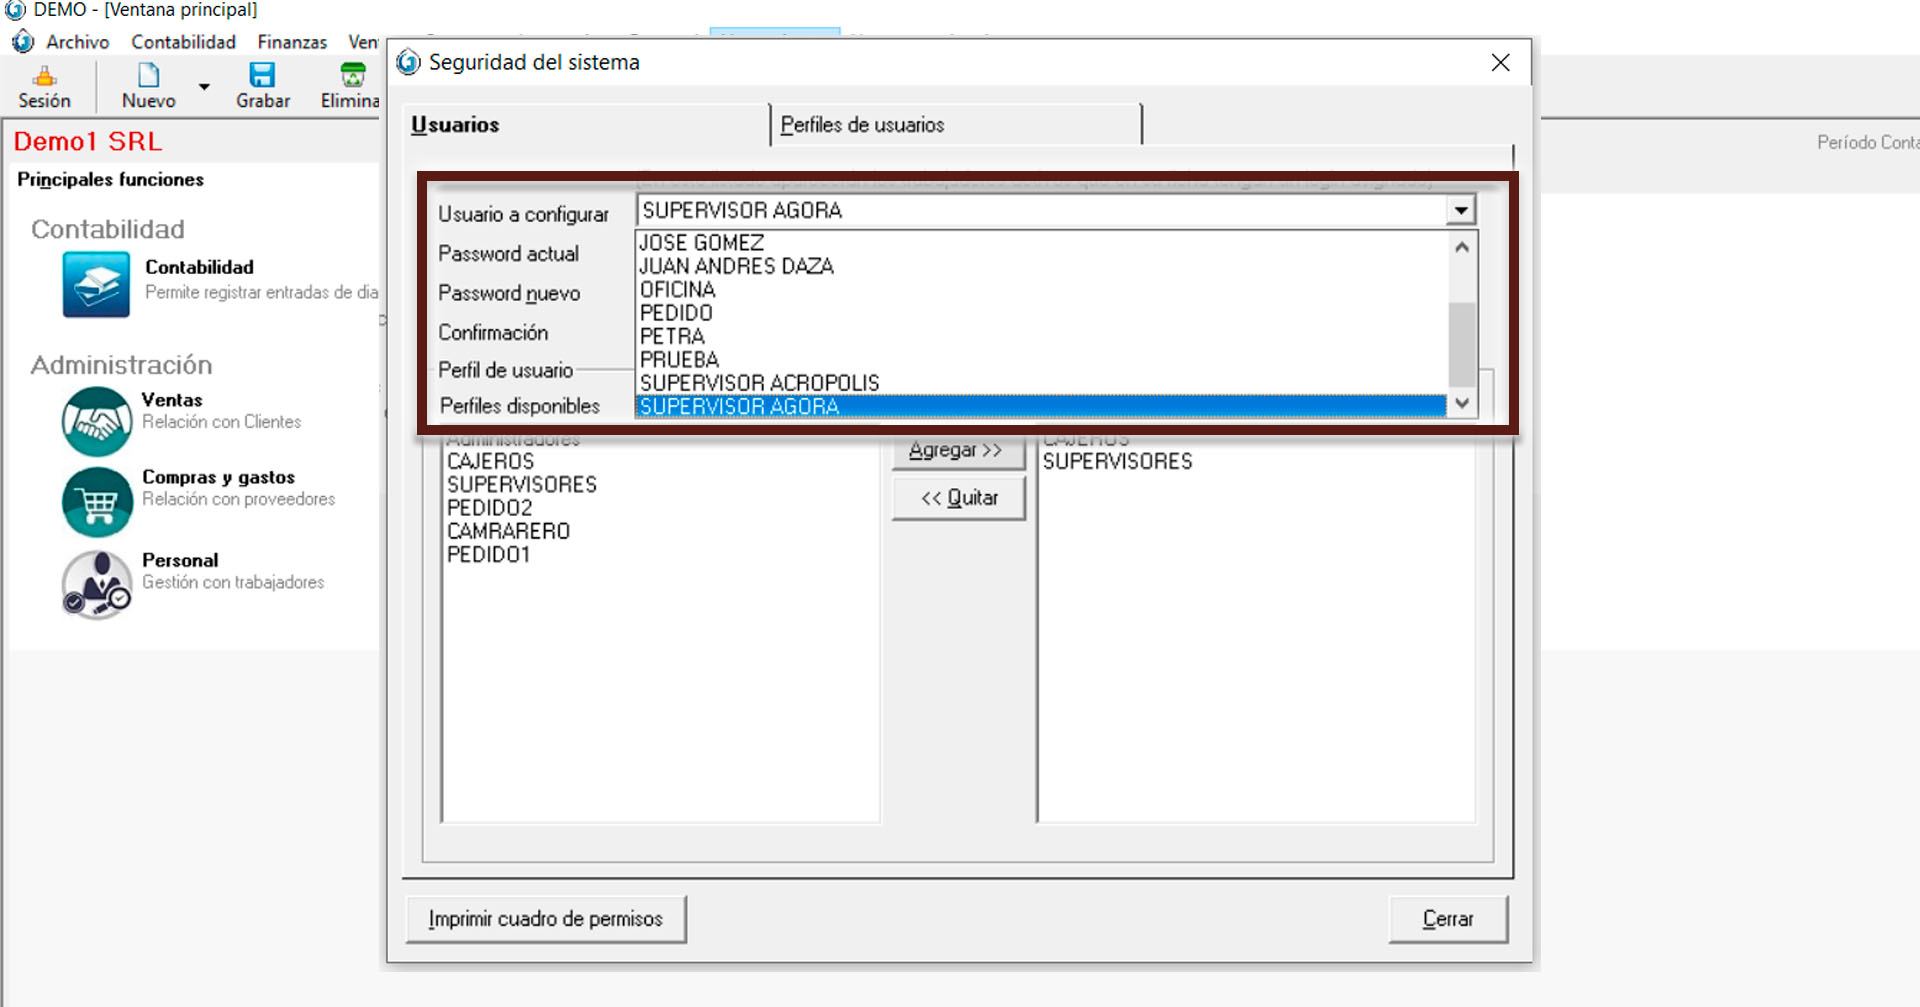This screenshot has width=1920, height=1007.
Task: Open the Contabilidad module icon
Action: [x=96, y=285]
